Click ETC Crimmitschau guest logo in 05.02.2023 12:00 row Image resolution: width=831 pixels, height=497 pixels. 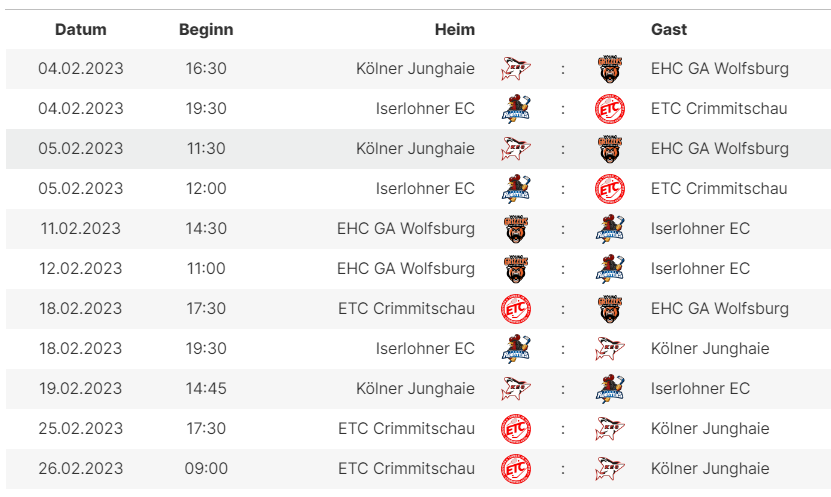pyautogui.click(x=610, y=189)
